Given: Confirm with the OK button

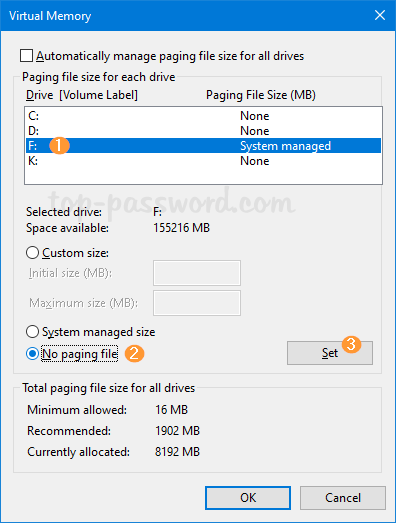Looking at the screenshot, I should pos(248,498).
